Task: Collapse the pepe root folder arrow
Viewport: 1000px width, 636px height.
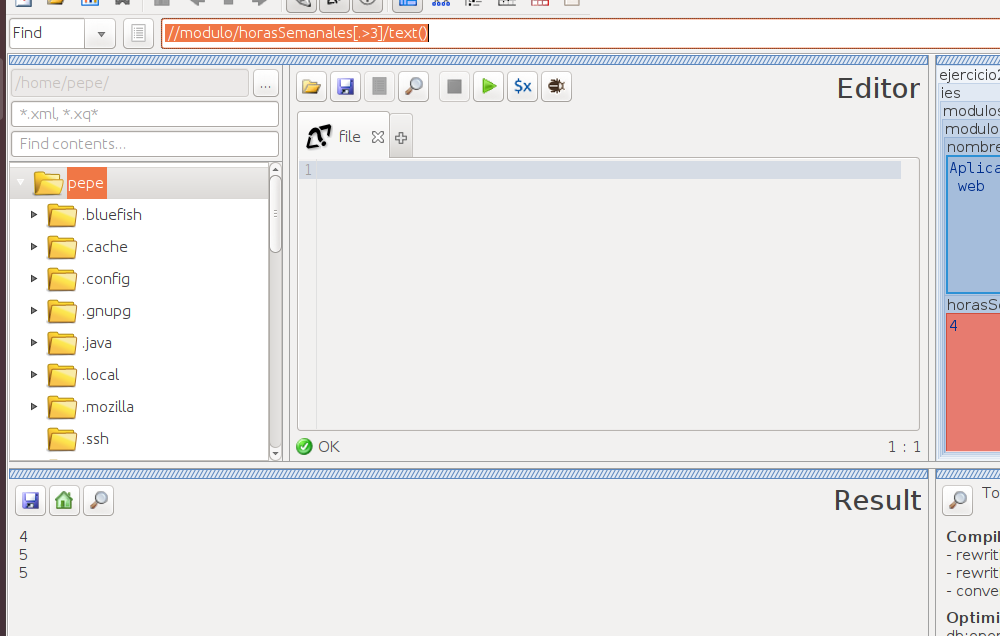Action: pyautogui.click(x=20, y=183)
